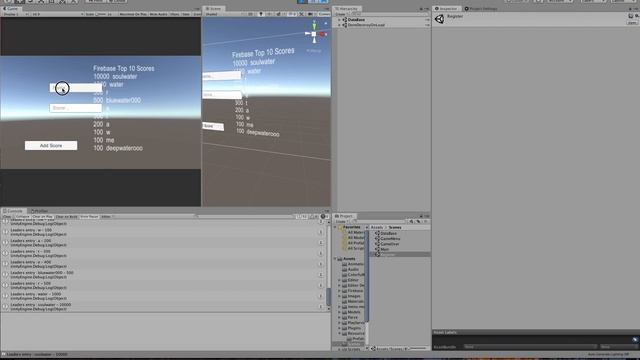
Task: Click the Clear button in Console
Action: (x=7, y=217)
